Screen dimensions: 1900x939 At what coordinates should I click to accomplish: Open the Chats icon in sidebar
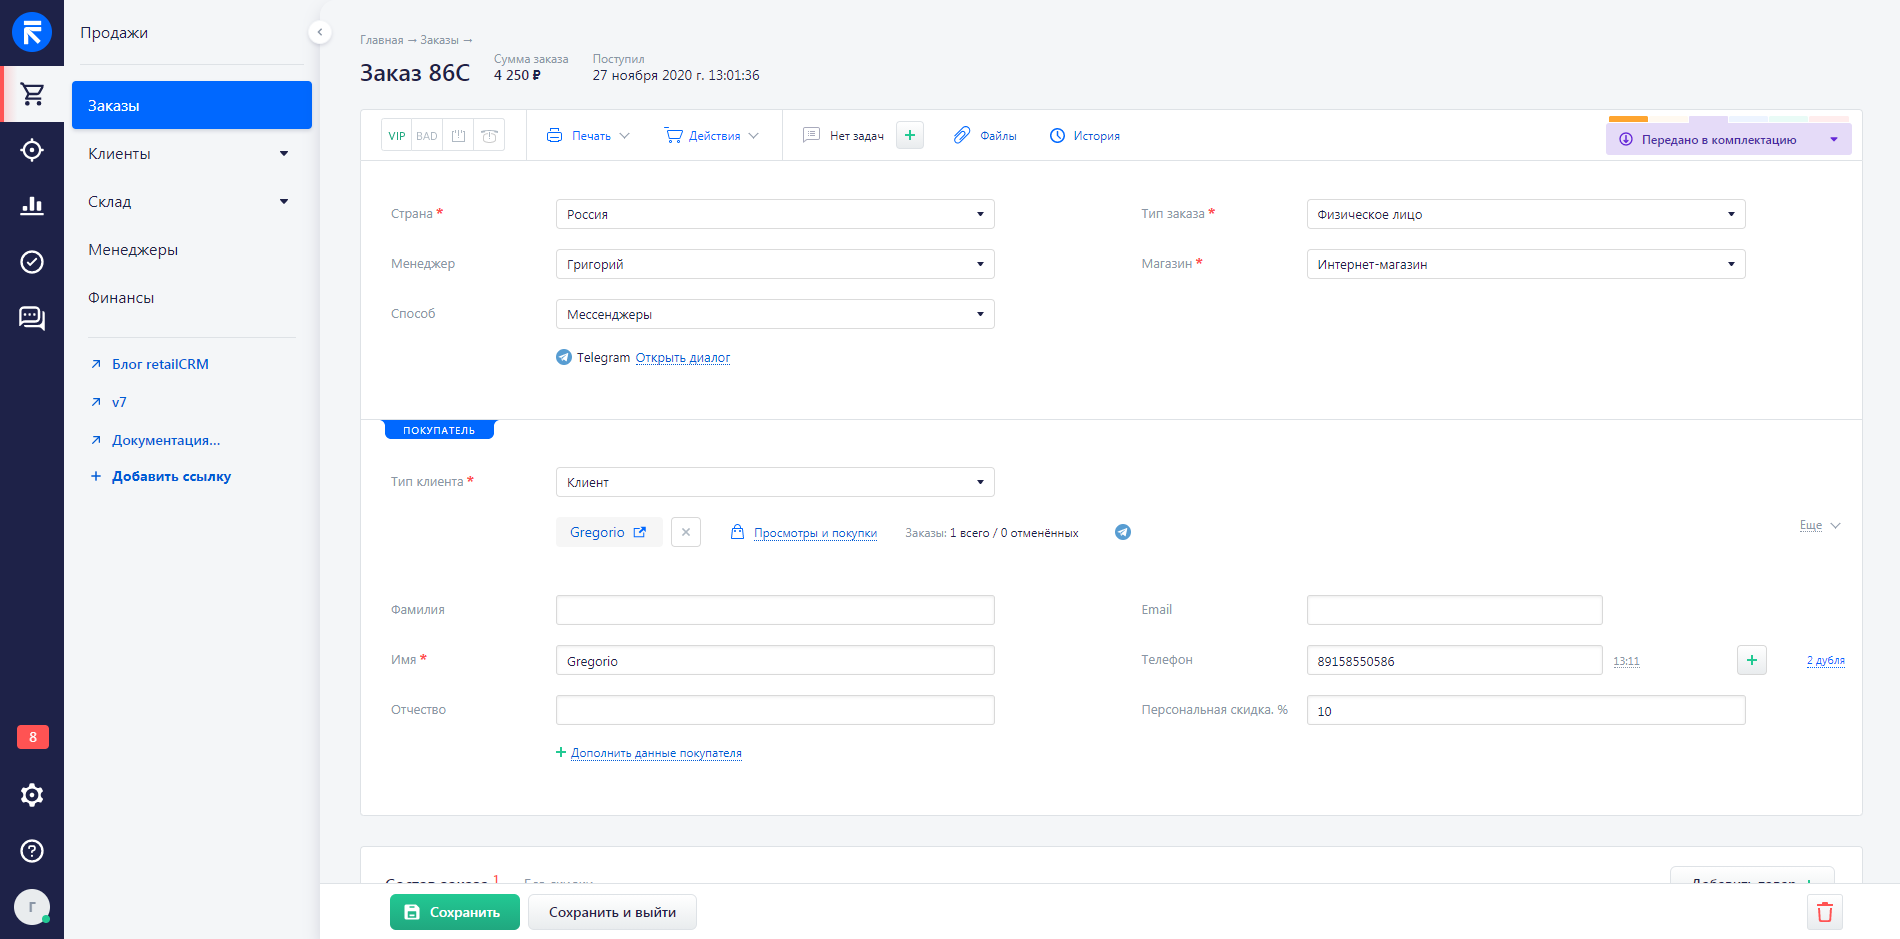tap(32, 318)
